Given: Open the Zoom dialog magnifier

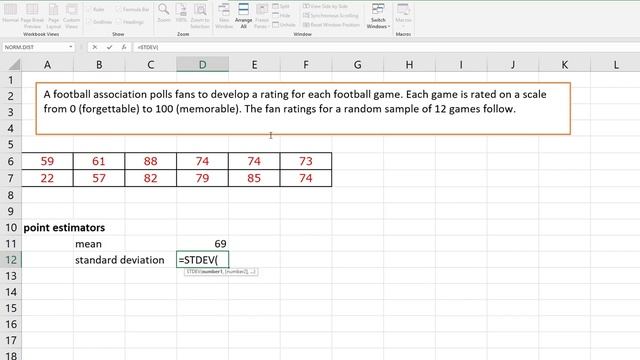Looking at the screenshot, I should tap(164, 13).
